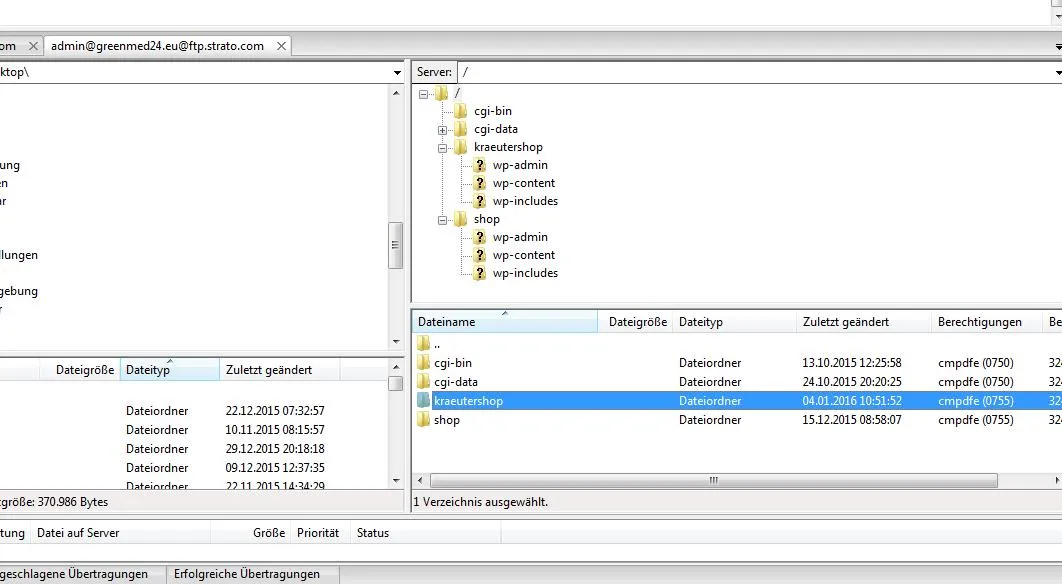Collapse the shop tree node

coord(442,220)
